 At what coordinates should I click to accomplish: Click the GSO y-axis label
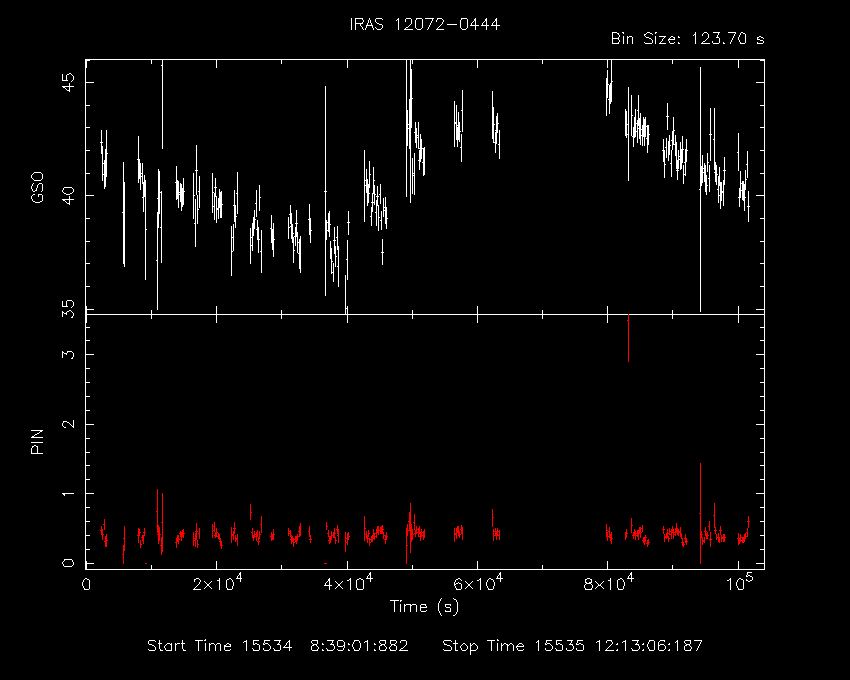click(37, 188)
